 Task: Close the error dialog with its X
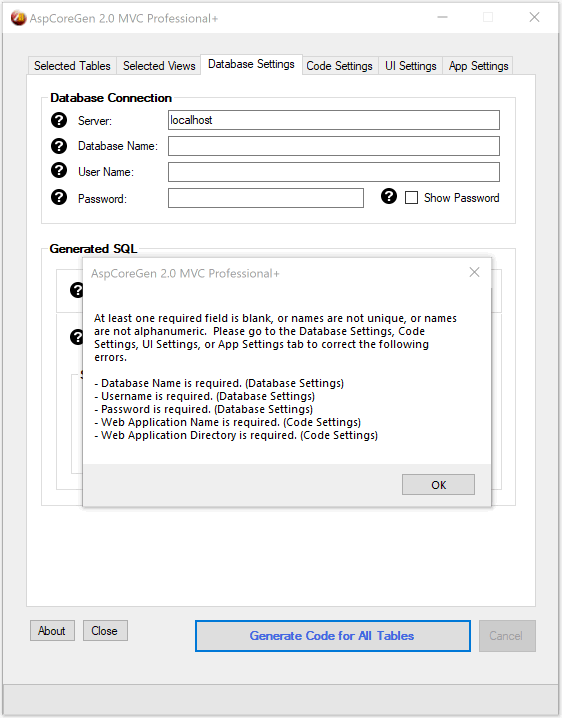[x=475, y=272]
